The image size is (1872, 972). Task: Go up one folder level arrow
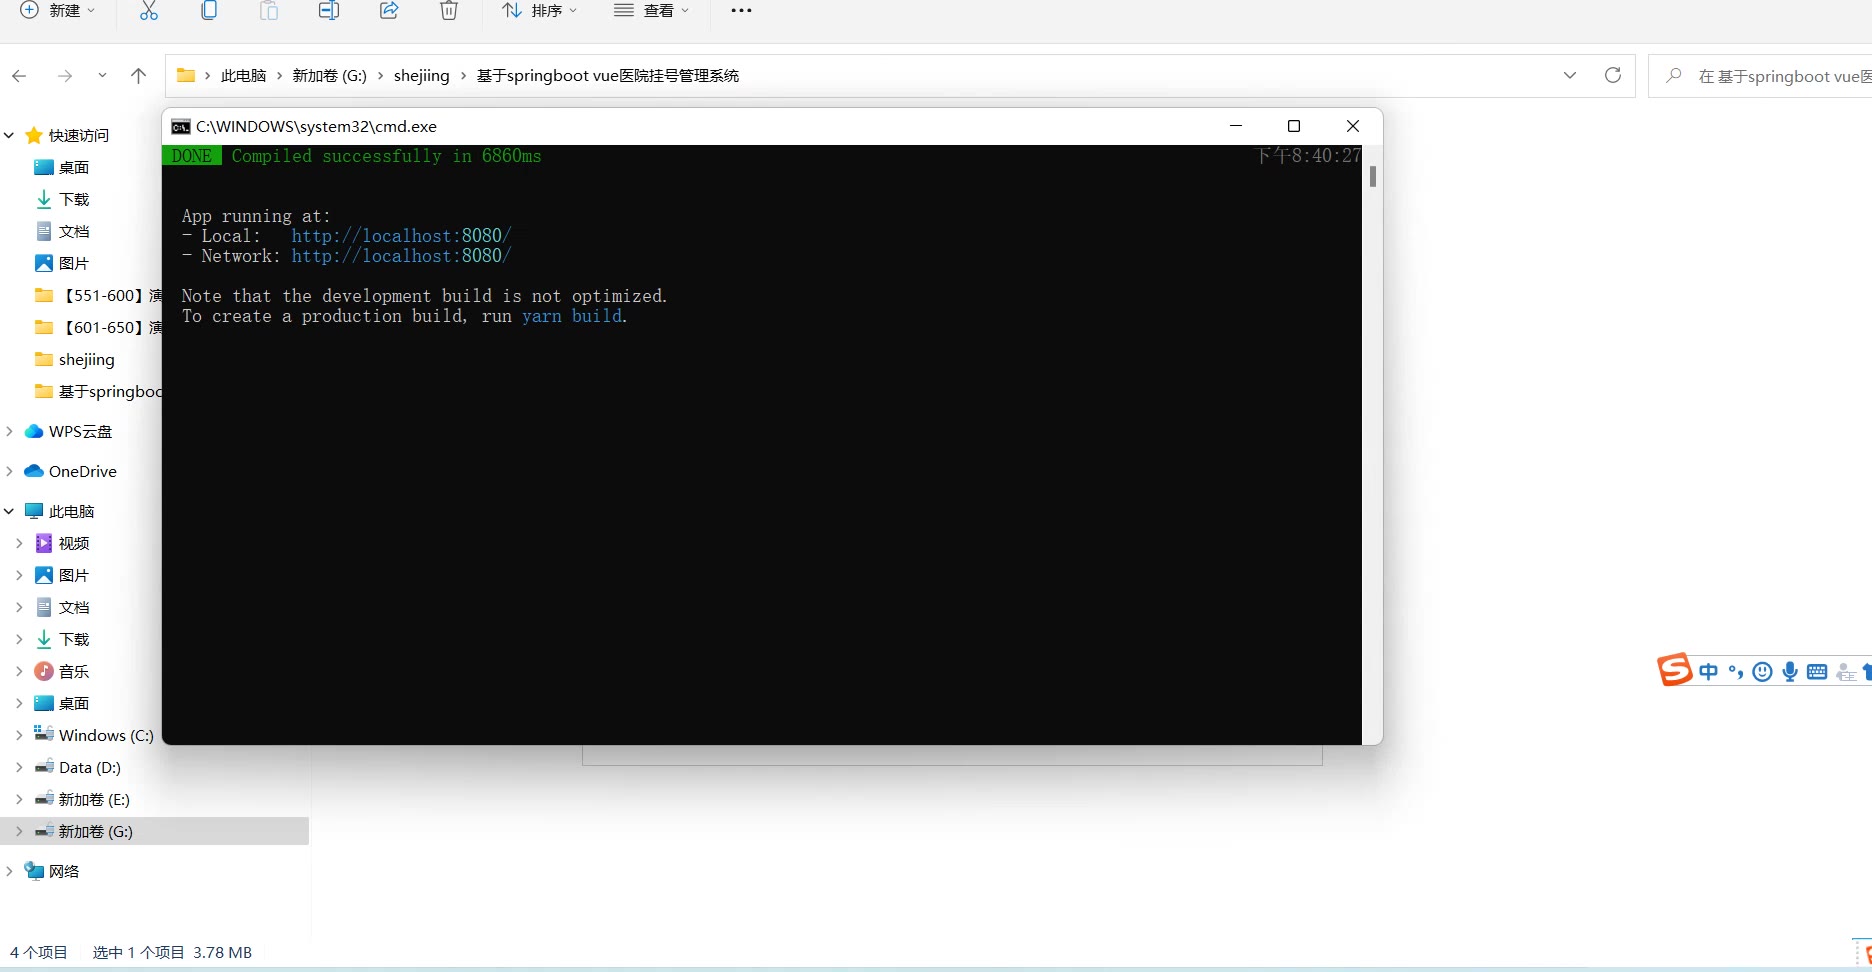(x=139, y=76)
